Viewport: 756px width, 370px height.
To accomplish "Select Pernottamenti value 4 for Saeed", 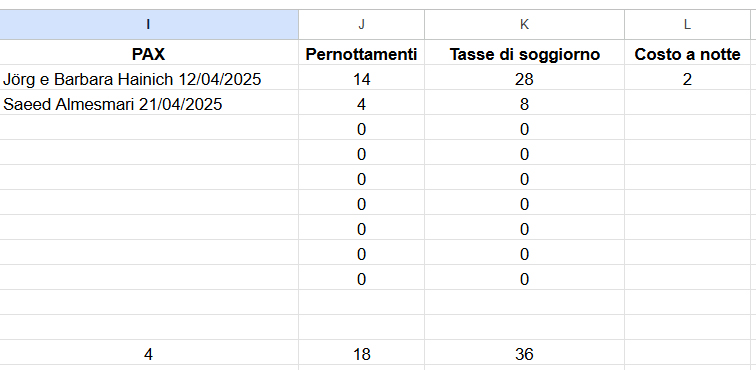I will click(362, 104).
